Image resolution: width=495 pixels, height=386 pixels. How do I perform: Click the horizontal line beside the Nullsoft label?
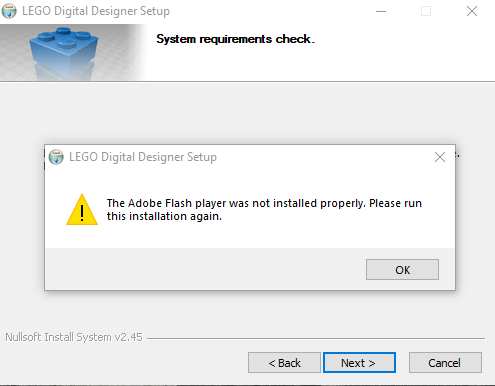tap(316, 338)
